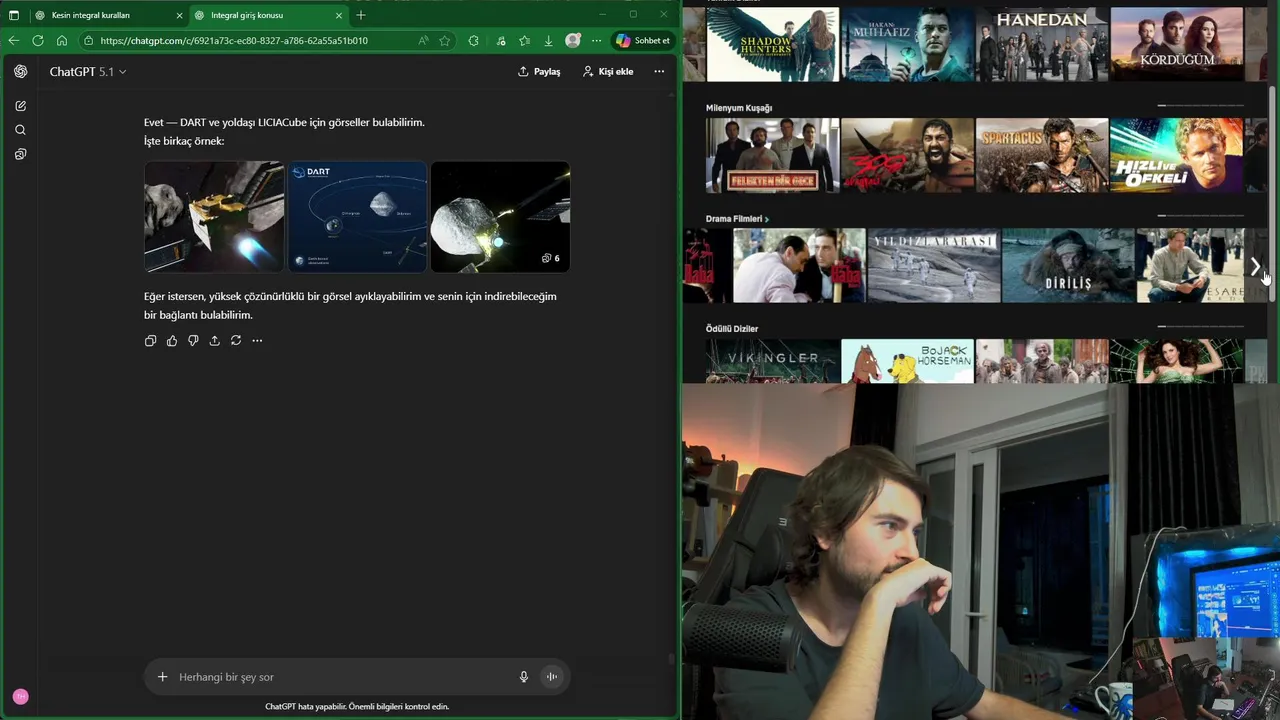
Task: Open more actions under the response
Action: tap(257, 341)
